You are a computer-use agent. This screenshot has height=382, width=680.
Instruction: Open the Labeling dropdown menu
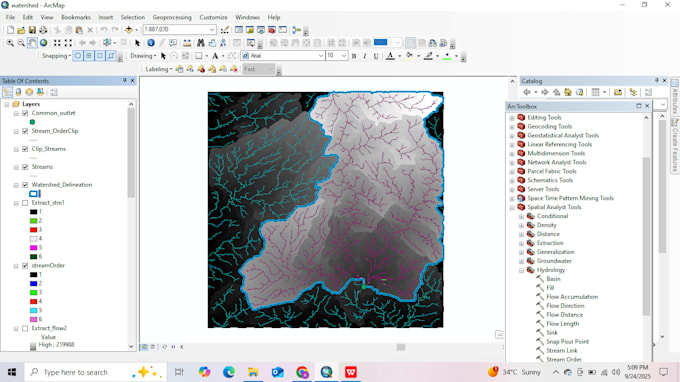pos(159,69)
